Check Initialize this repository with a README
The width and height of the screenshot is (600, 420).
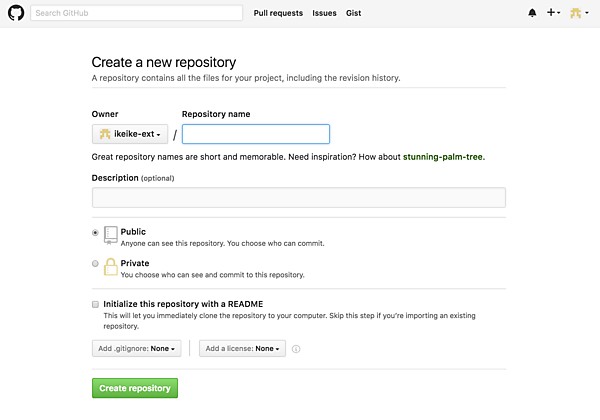pyautogui.click(x=95, y=303)
